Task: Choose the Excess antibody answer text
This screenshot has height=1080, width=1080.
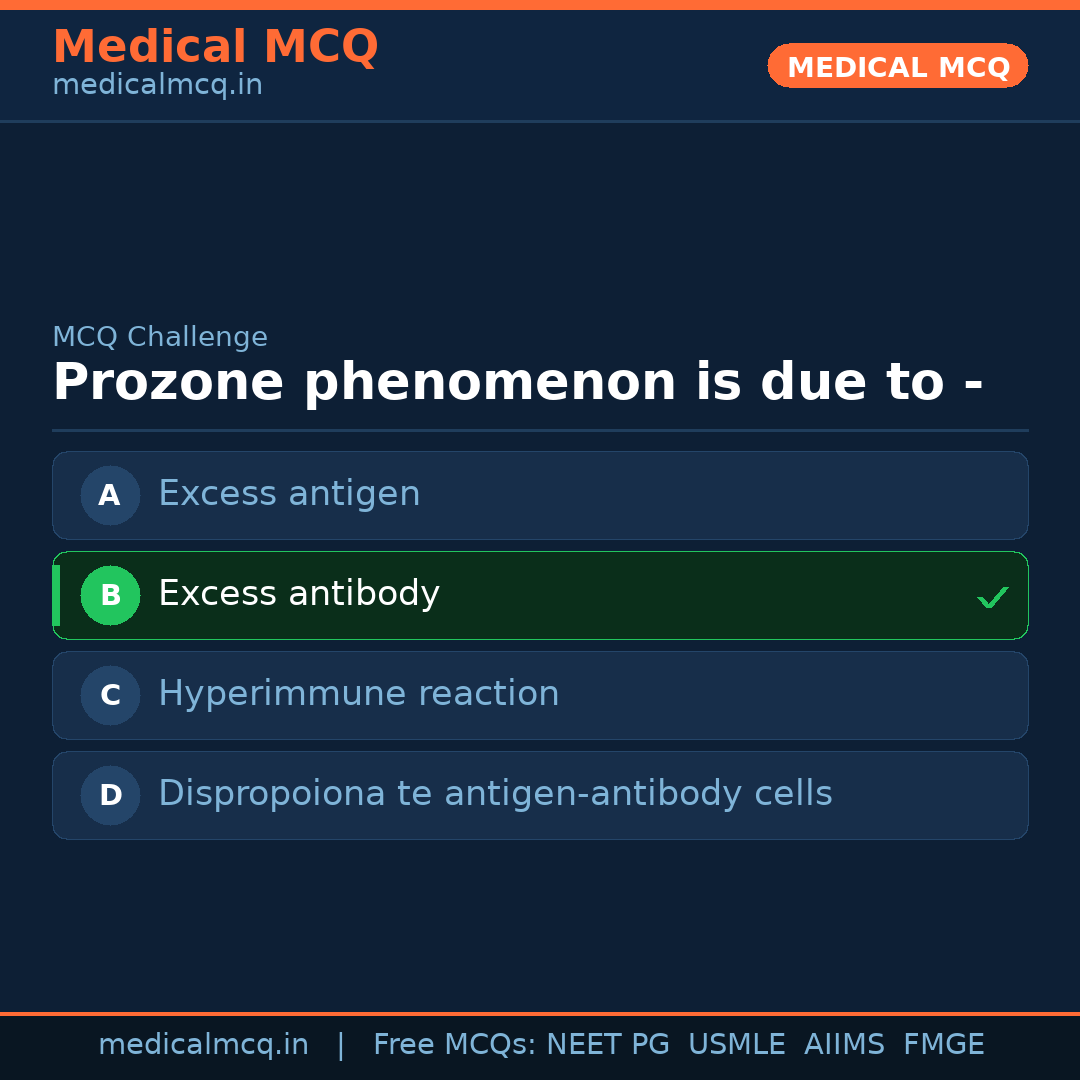Action: [x=299, y=594]
